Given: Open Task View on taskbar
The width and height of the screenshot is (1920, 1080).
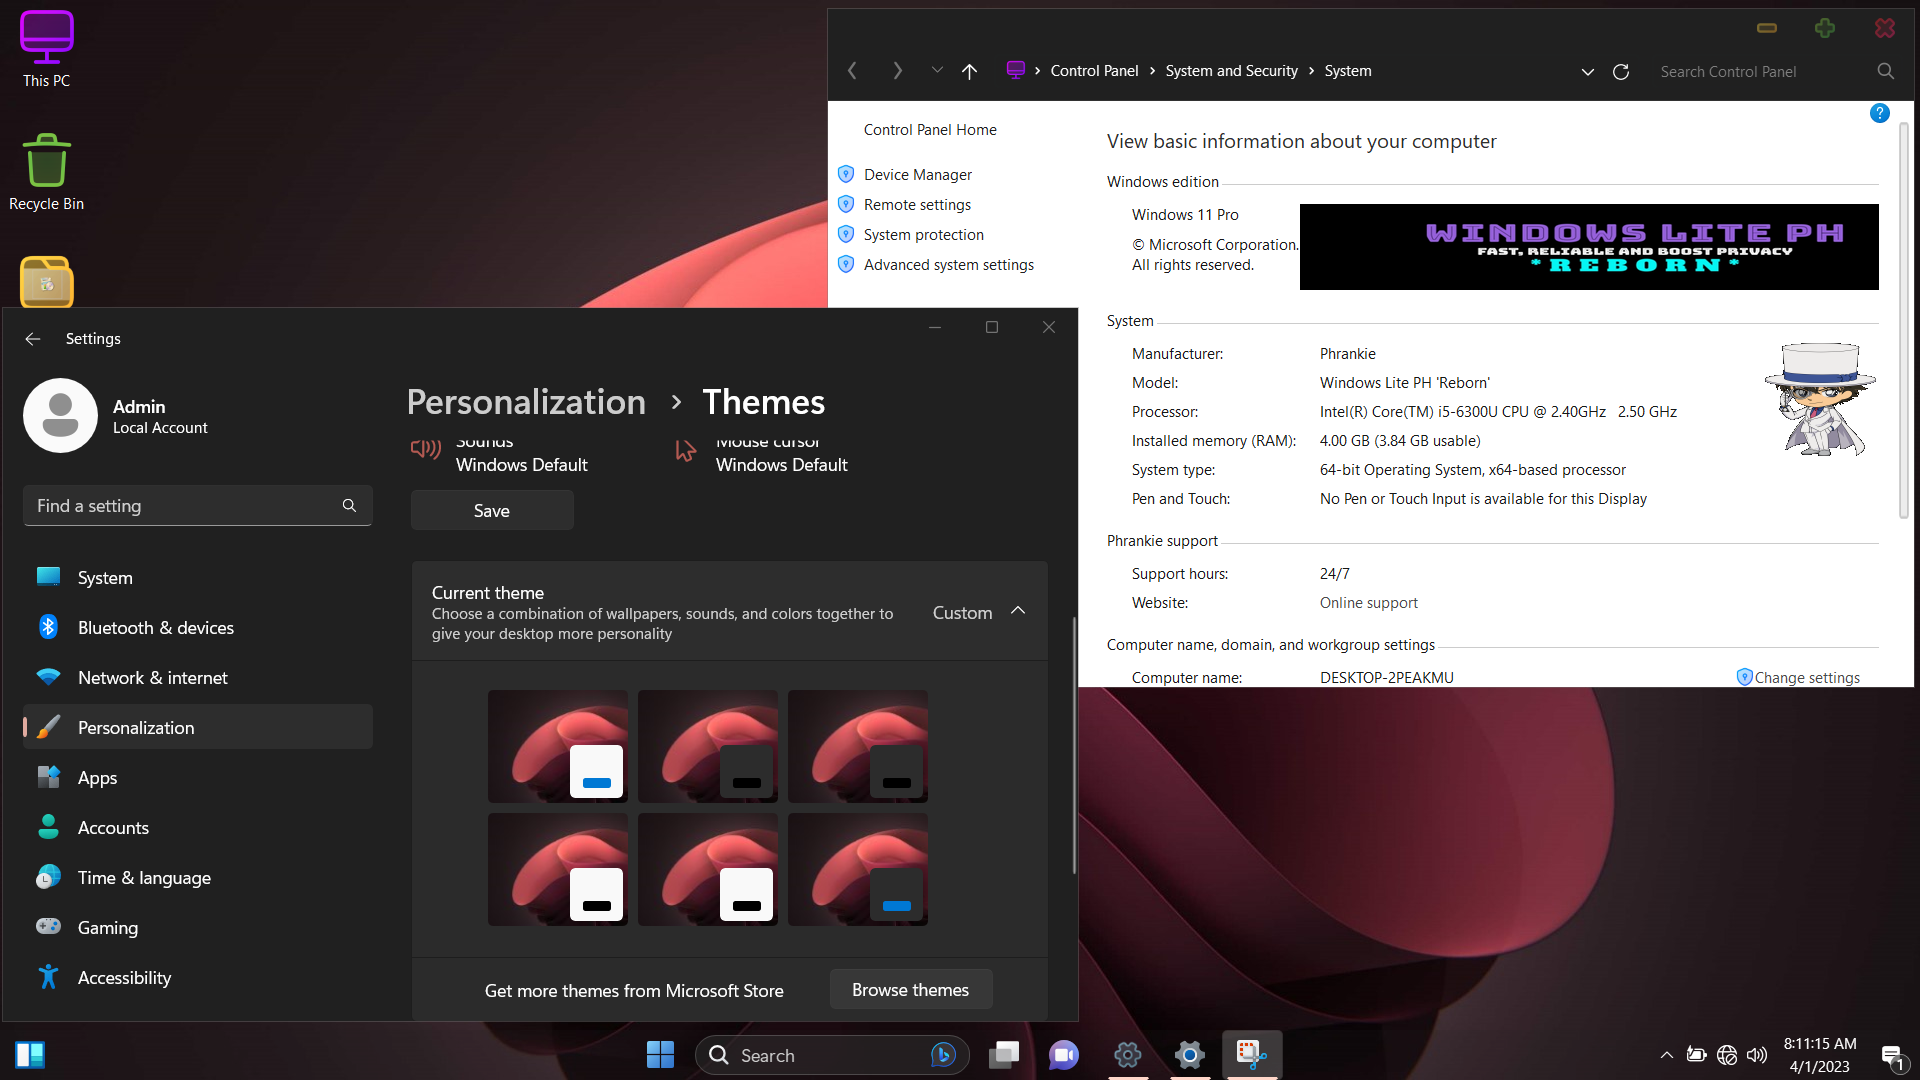Looking at the screenshot, I should 1004,1055.
